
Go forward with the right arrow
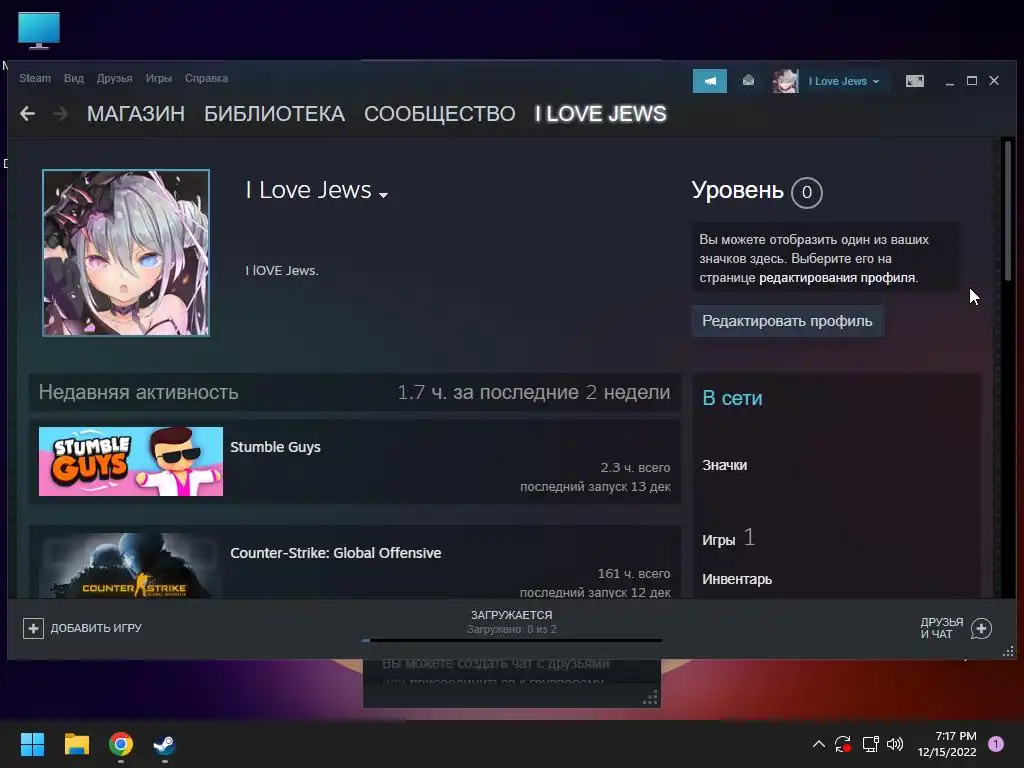coord(60,114)
